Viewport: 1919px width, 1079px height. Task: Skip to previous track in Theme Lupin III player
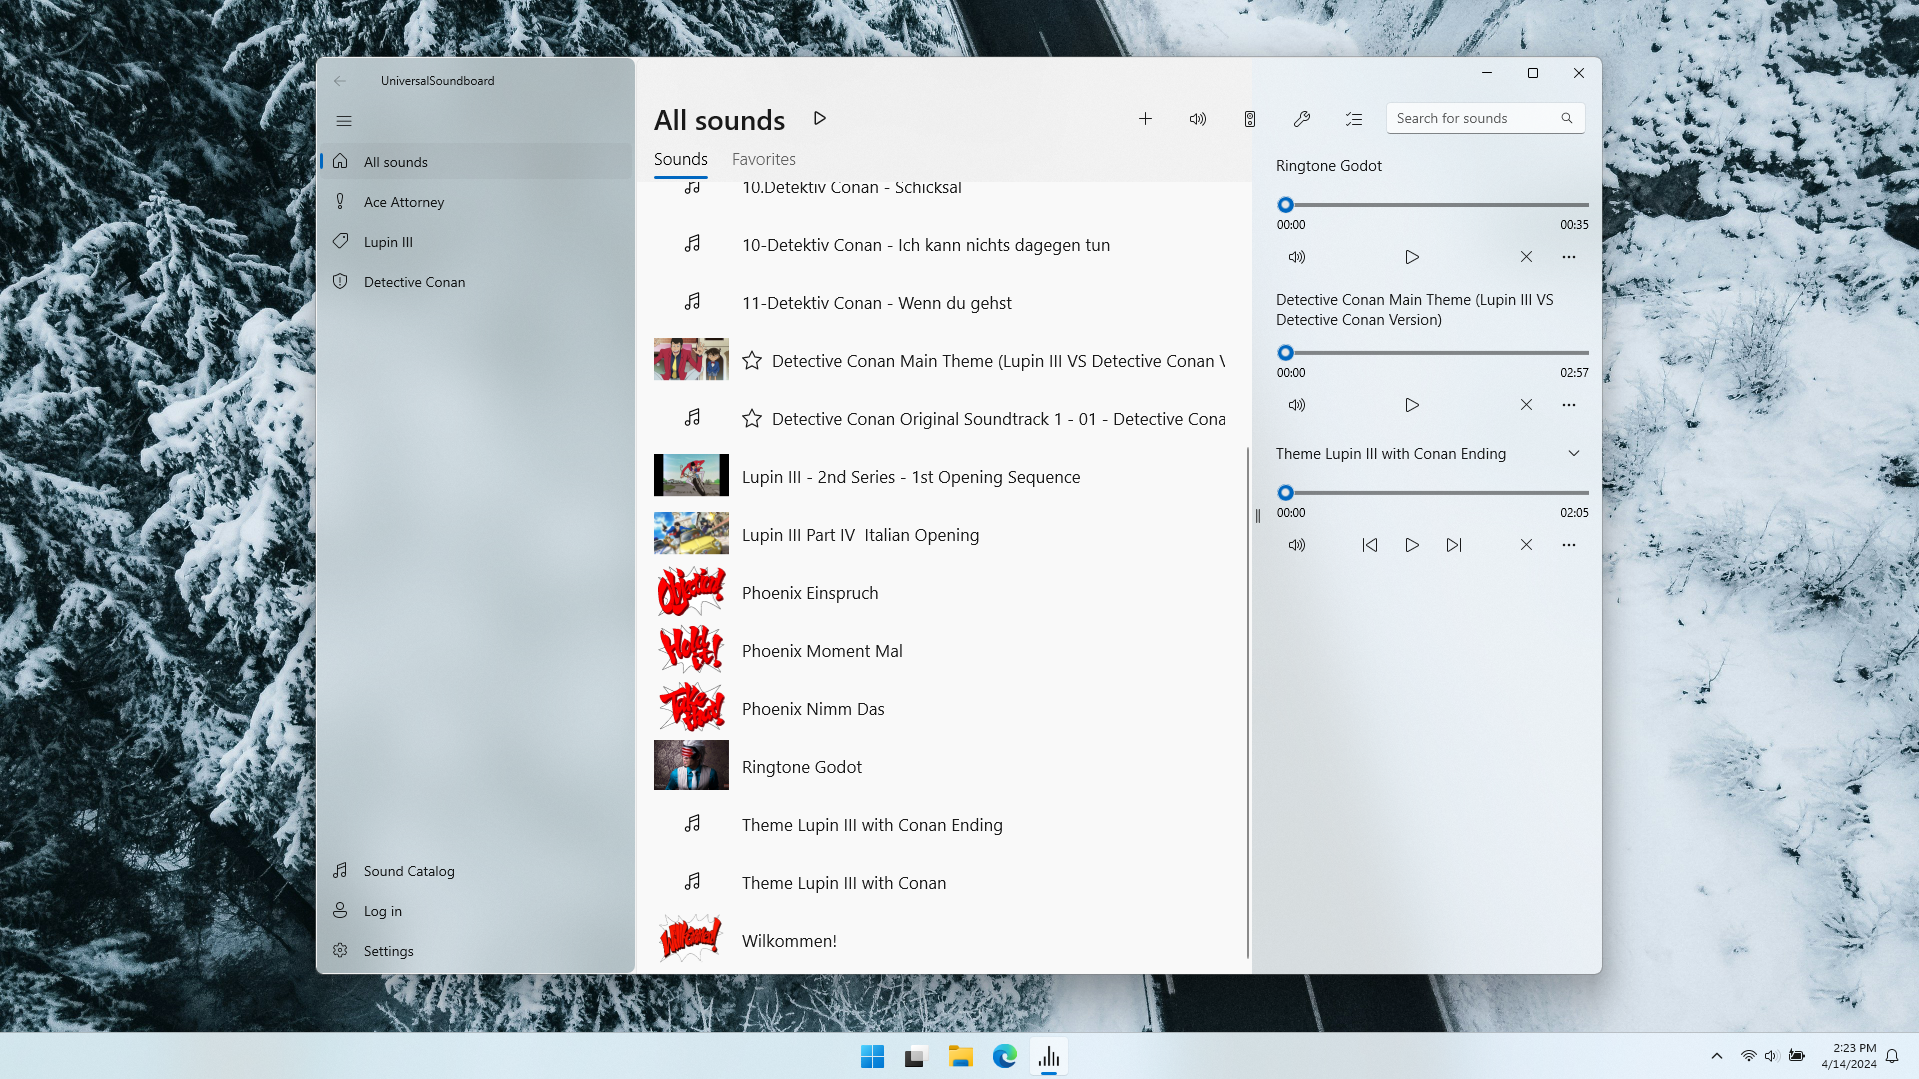point(1370,545)
